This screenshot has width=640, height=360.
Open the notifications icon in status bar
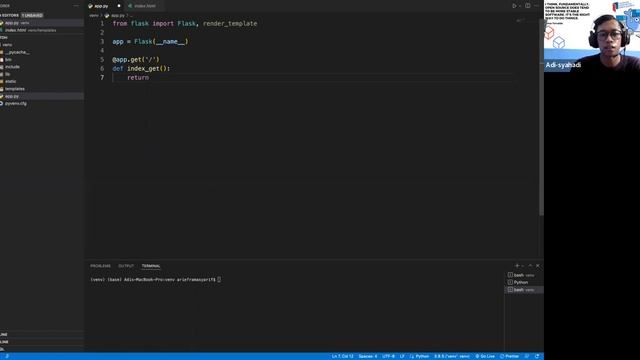[x=537, y=356]
